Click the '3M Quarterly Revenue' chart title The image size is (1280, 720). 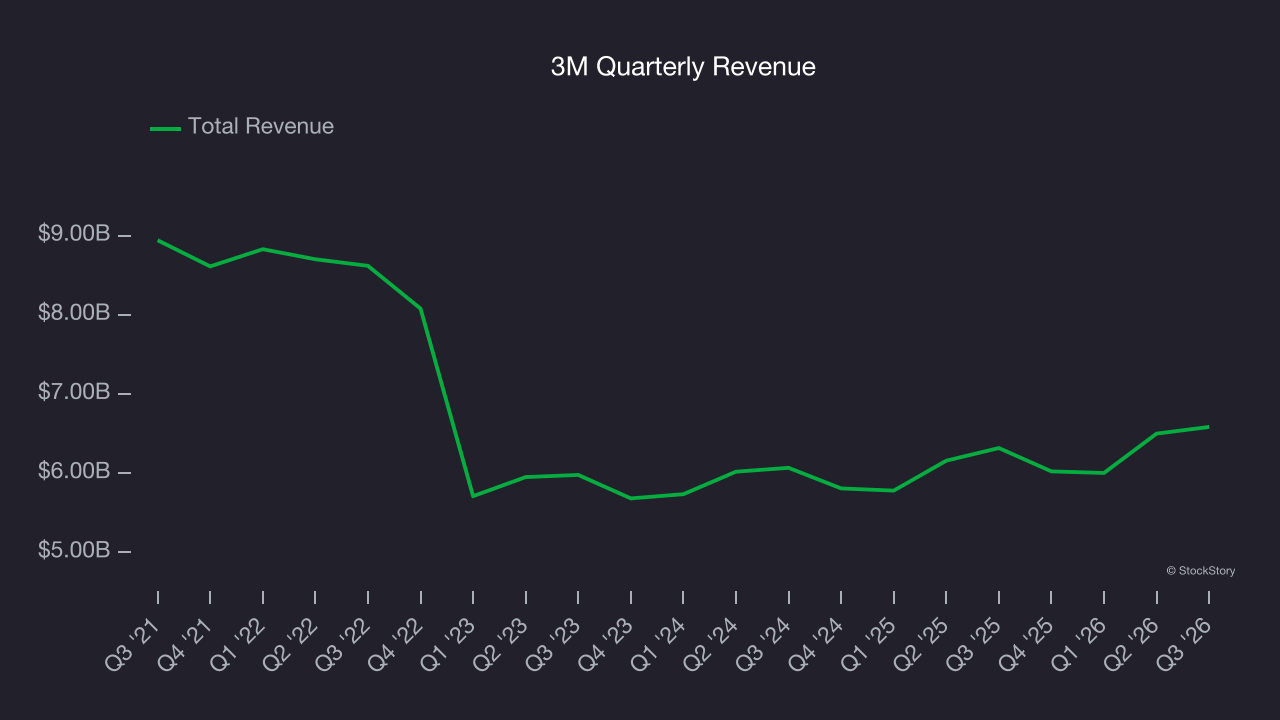(683, 67)
